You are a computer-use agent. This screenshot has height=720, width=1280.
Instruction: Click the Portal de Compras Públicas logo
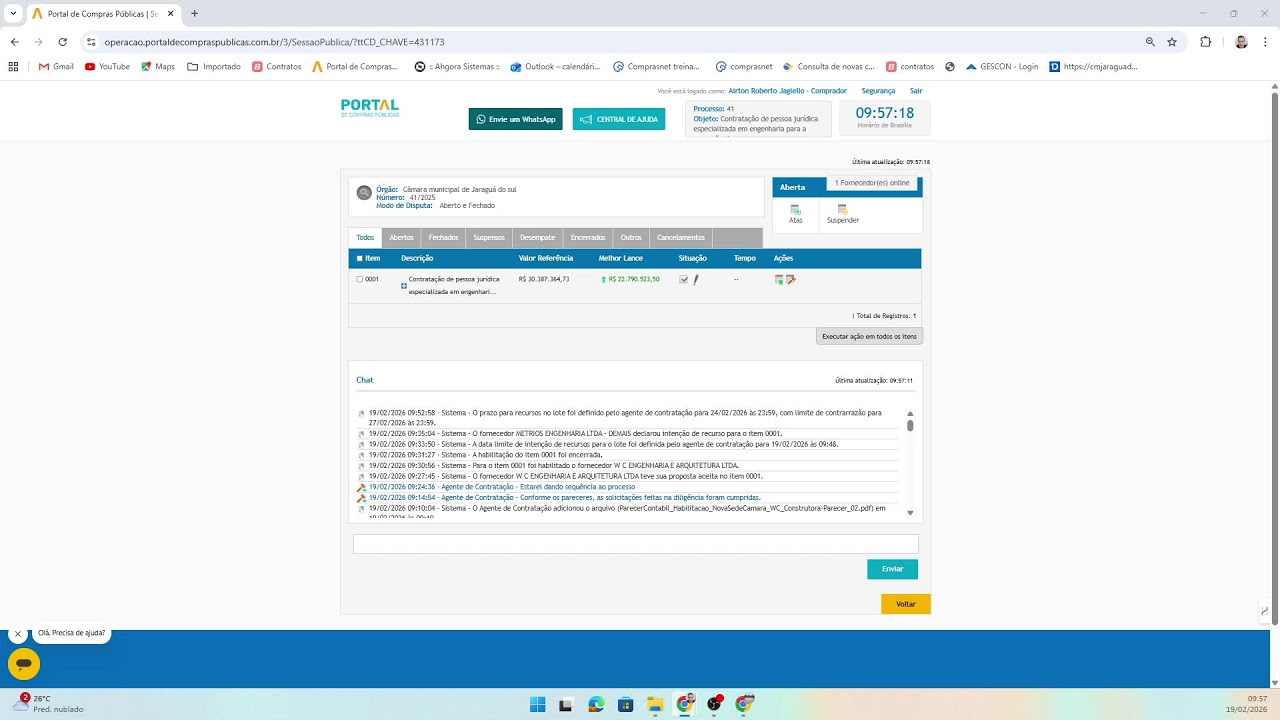(x=370, y=108)
